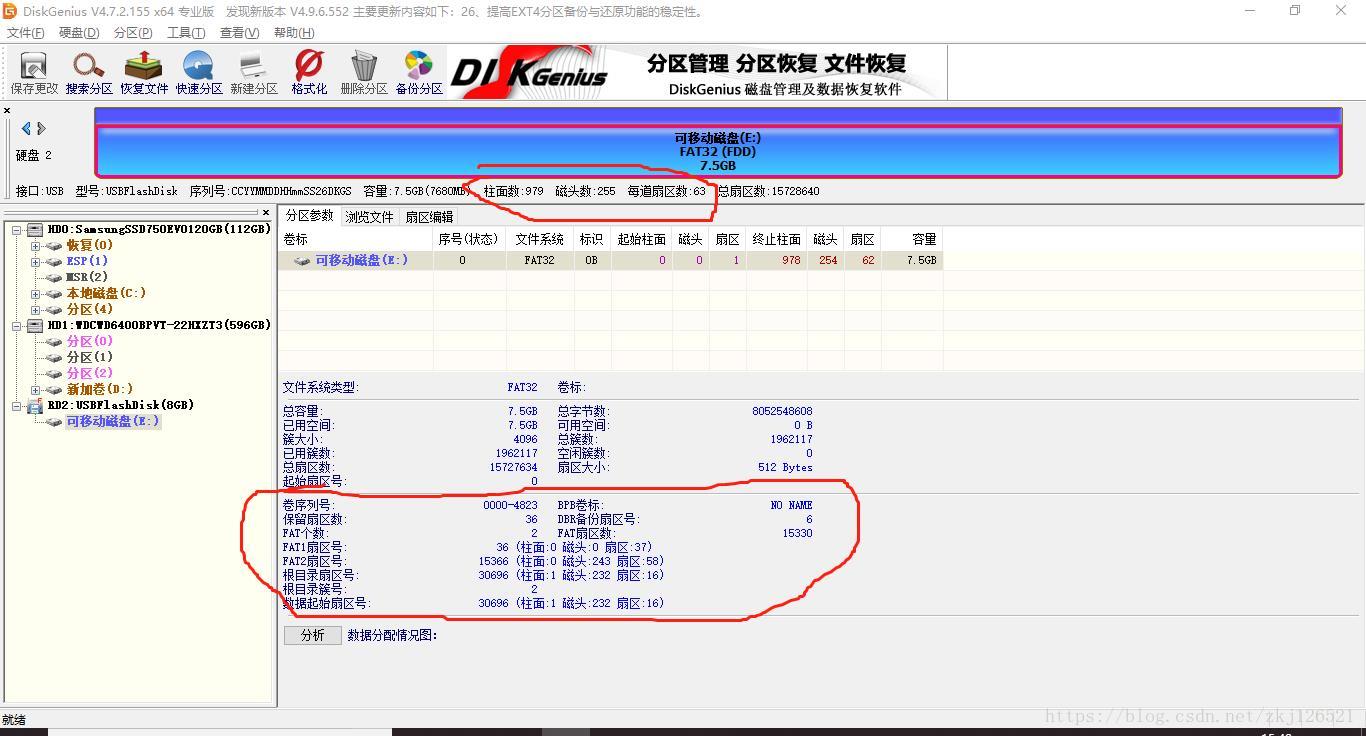Screen dimensions: 1366x736
Task: Collapse the HD0 SamsungSSD disk node
Action: pos(17,229)
